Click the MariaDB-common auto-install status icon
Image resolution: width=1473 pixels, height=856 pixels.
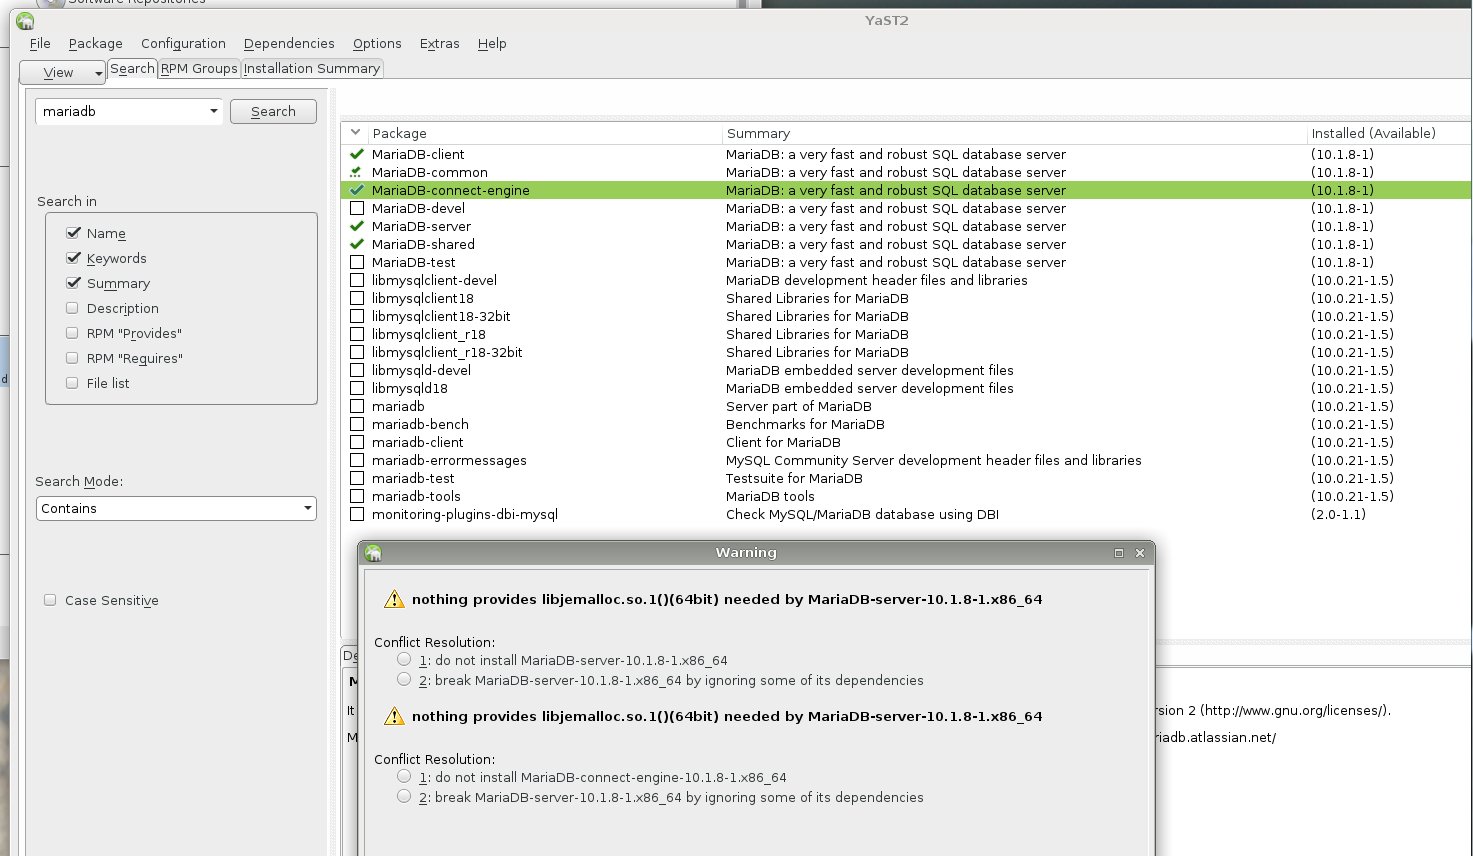[356, 172]
